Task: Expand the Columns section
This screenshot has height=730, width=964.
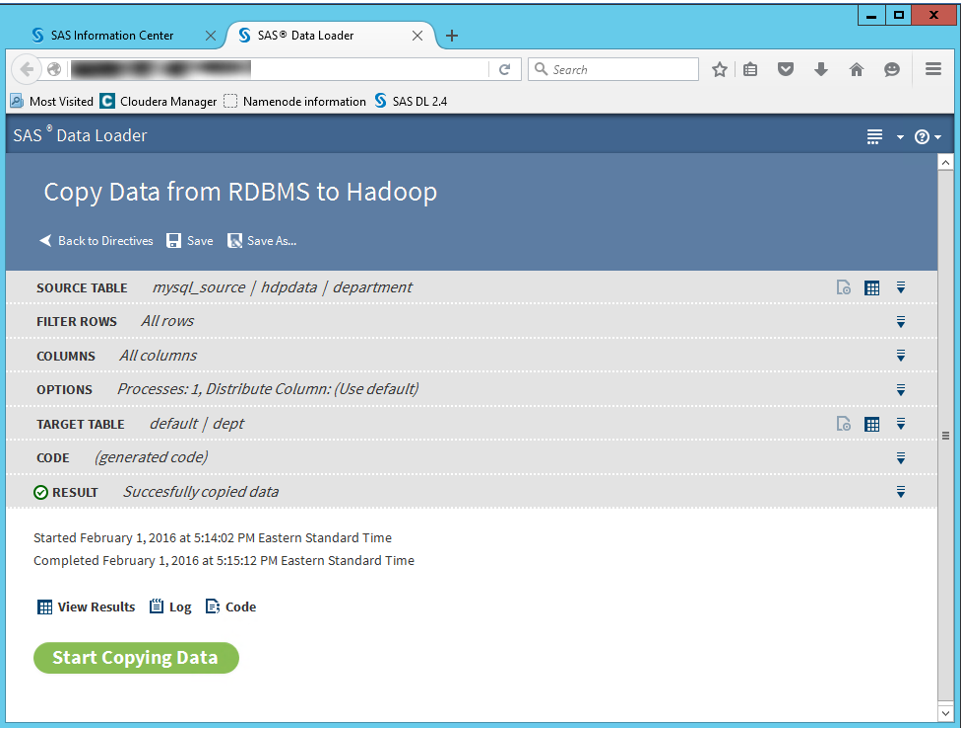Action: tap(901, 355)
